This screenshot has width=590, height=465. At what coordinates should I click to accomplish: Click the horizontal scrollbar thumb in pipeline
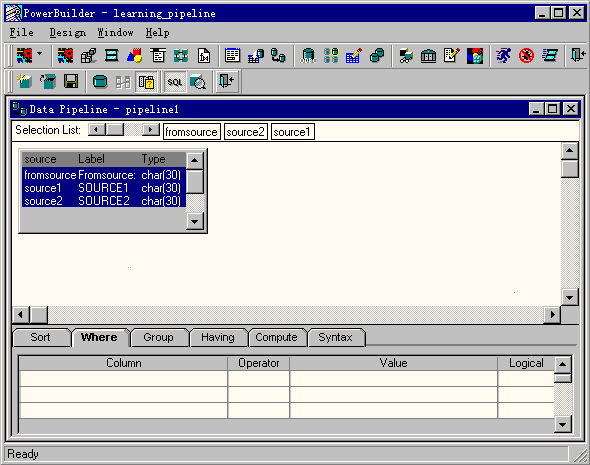[x=39, y=314]
